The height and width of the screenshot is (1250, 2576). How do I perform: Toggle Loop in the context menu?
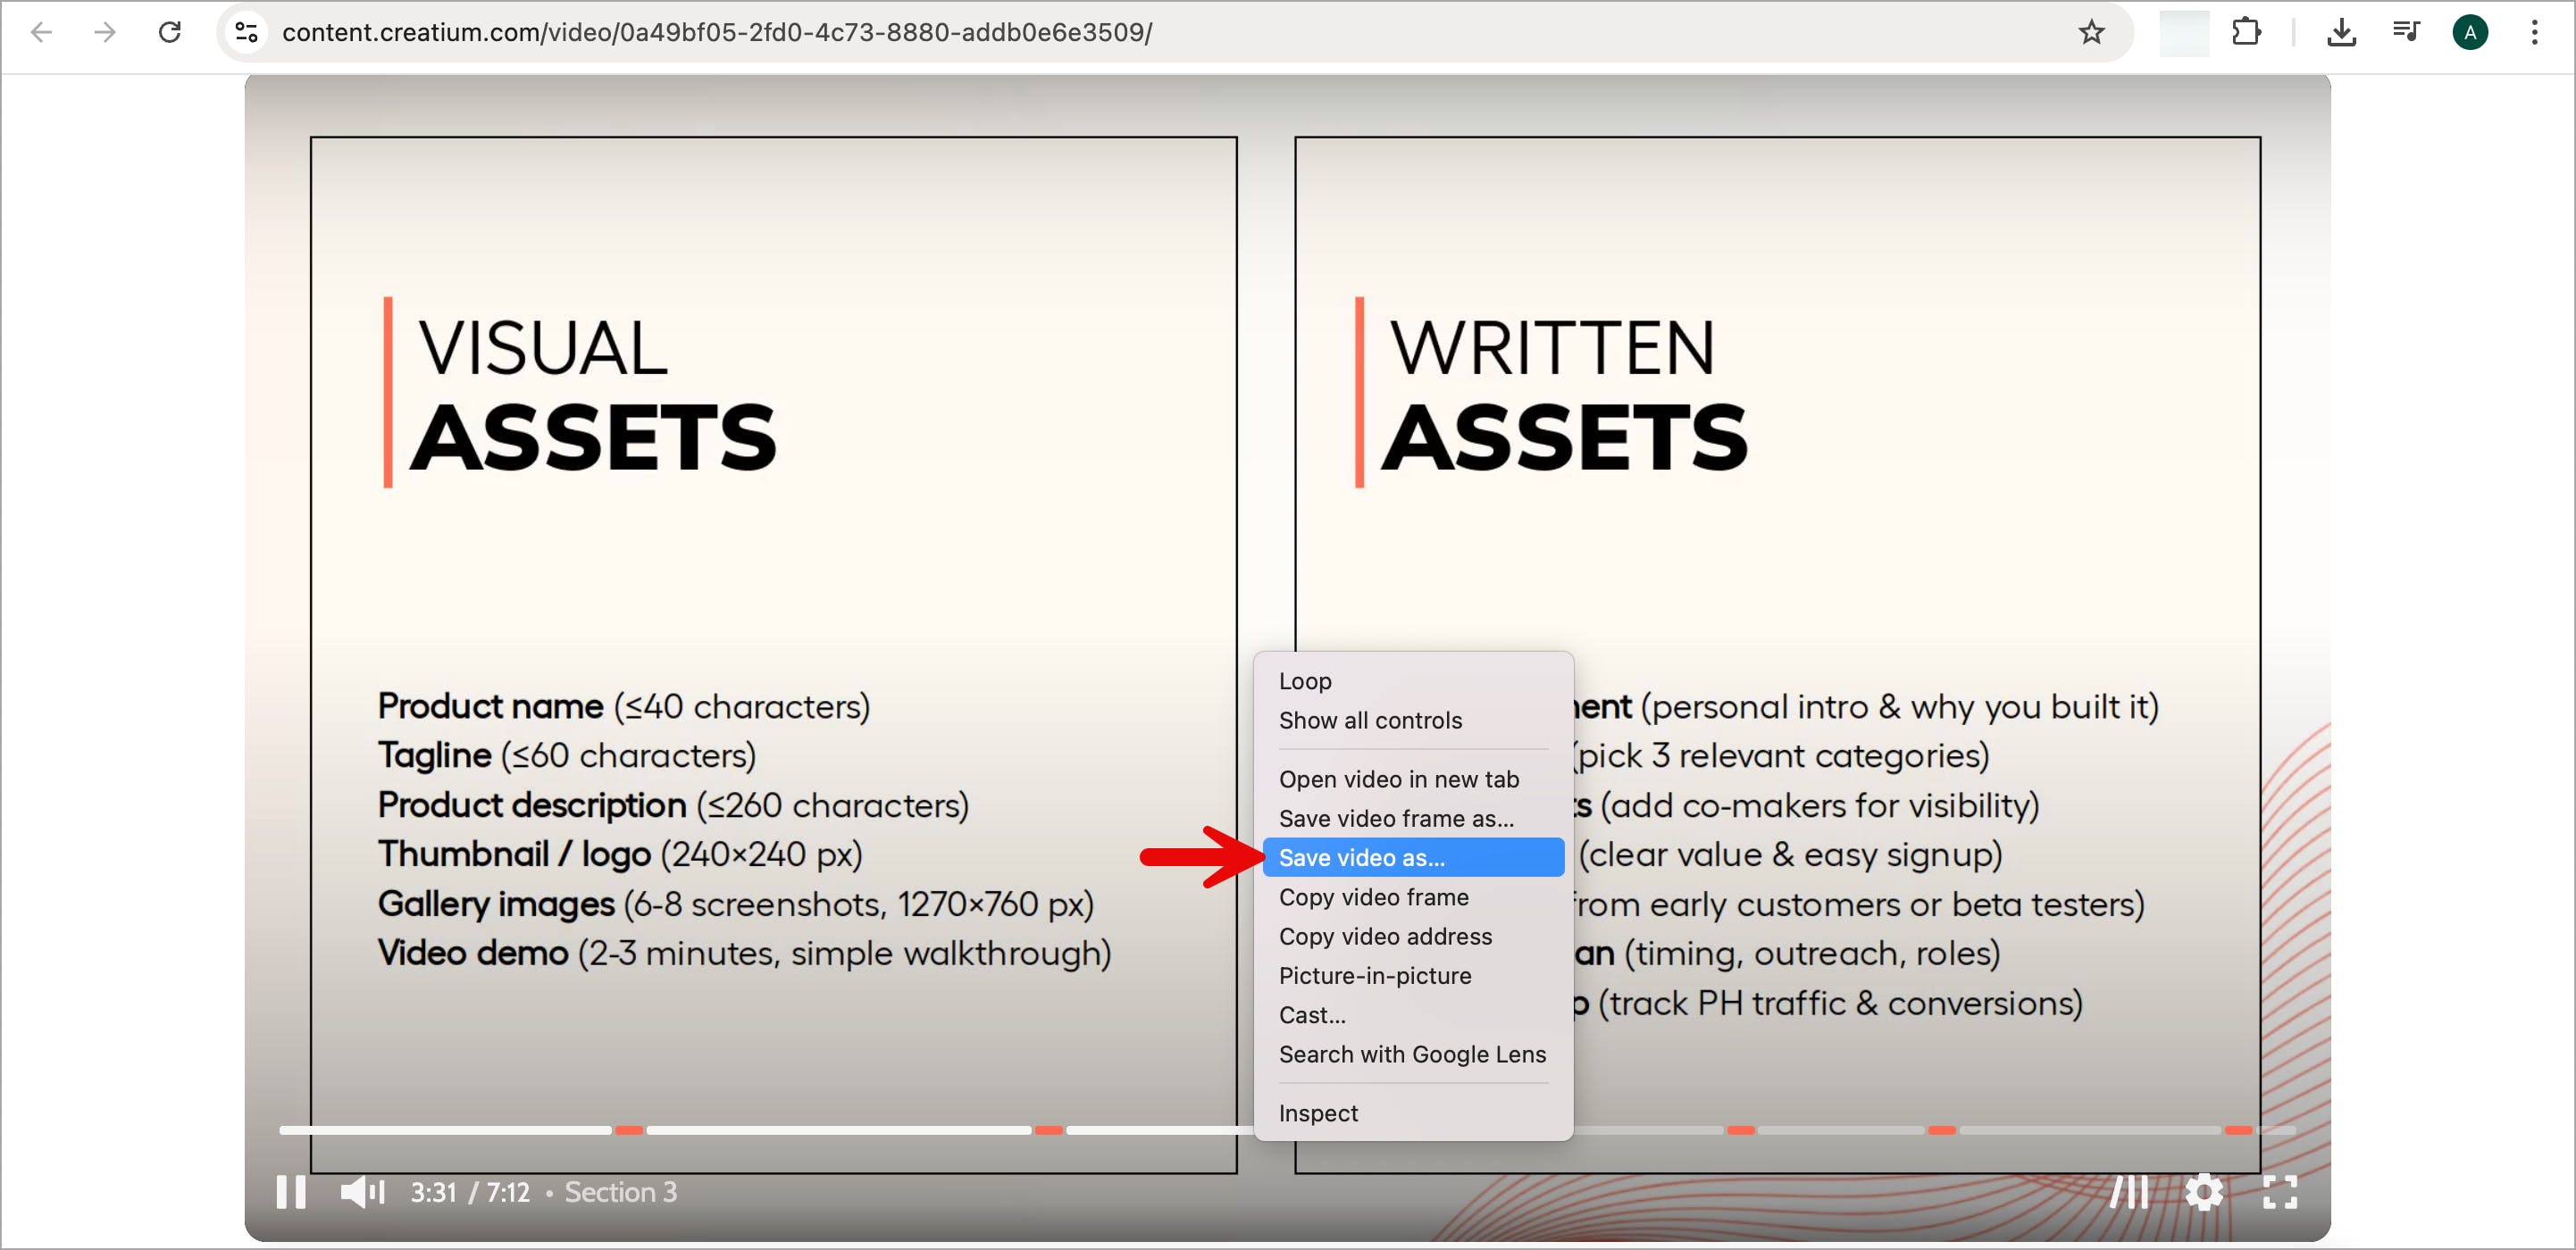tap(1304, 681)
